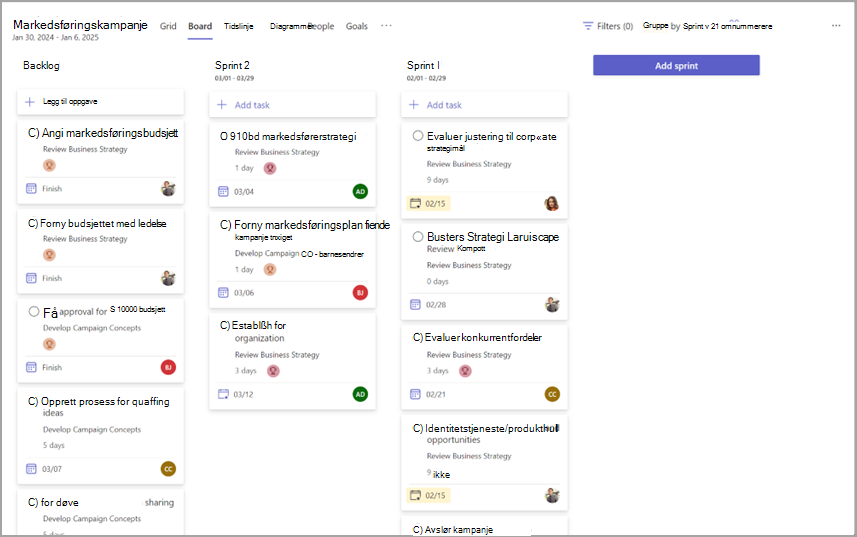Click assignee photo on 'Busters Strategi' card
The height and width of the screenshot is (537, 857).
[552, 304]
